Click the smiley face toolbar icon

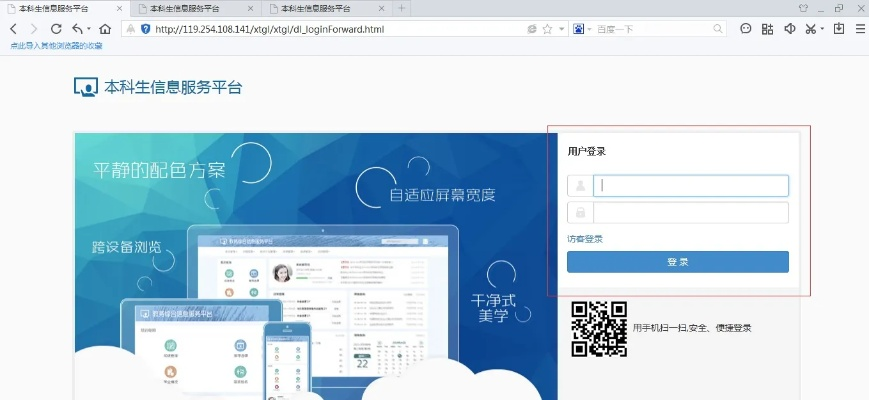(x=746, y=29)
